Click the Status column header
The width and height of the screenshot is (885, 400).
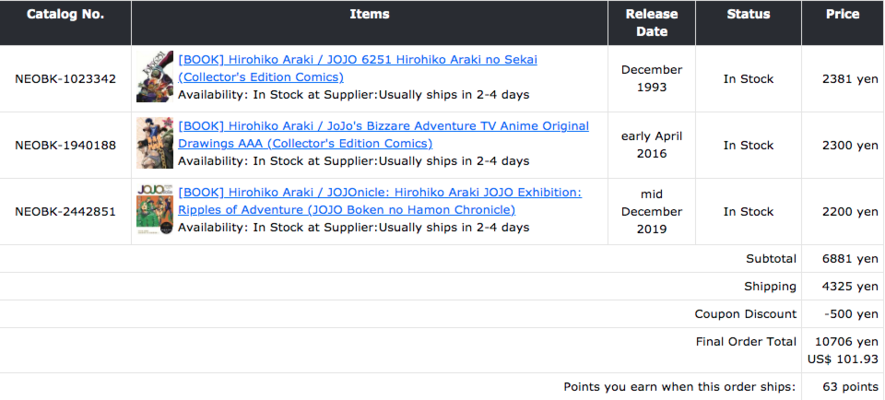click(748, 15)
